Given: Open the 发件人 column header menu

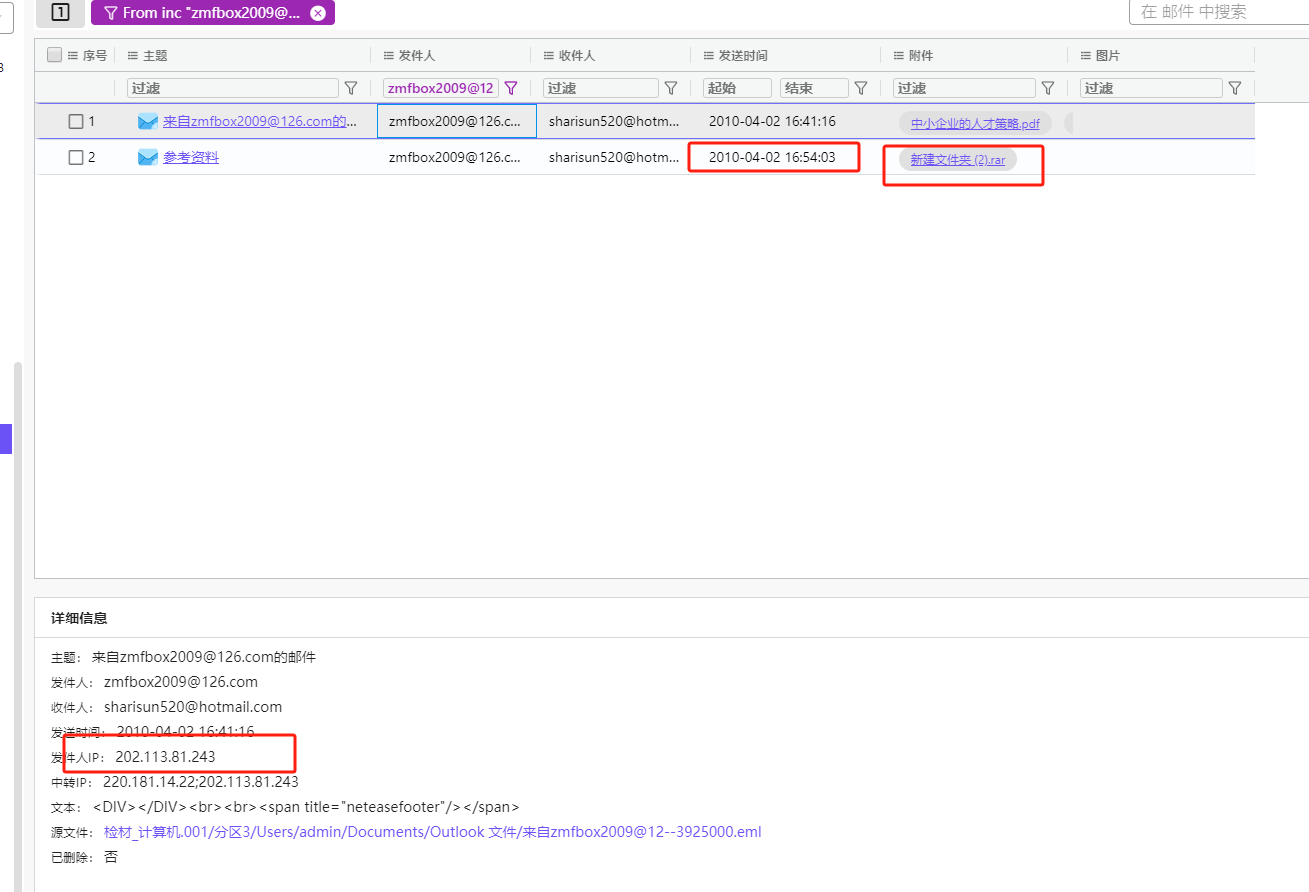Looking at the screenshot, I should point(389,56).
